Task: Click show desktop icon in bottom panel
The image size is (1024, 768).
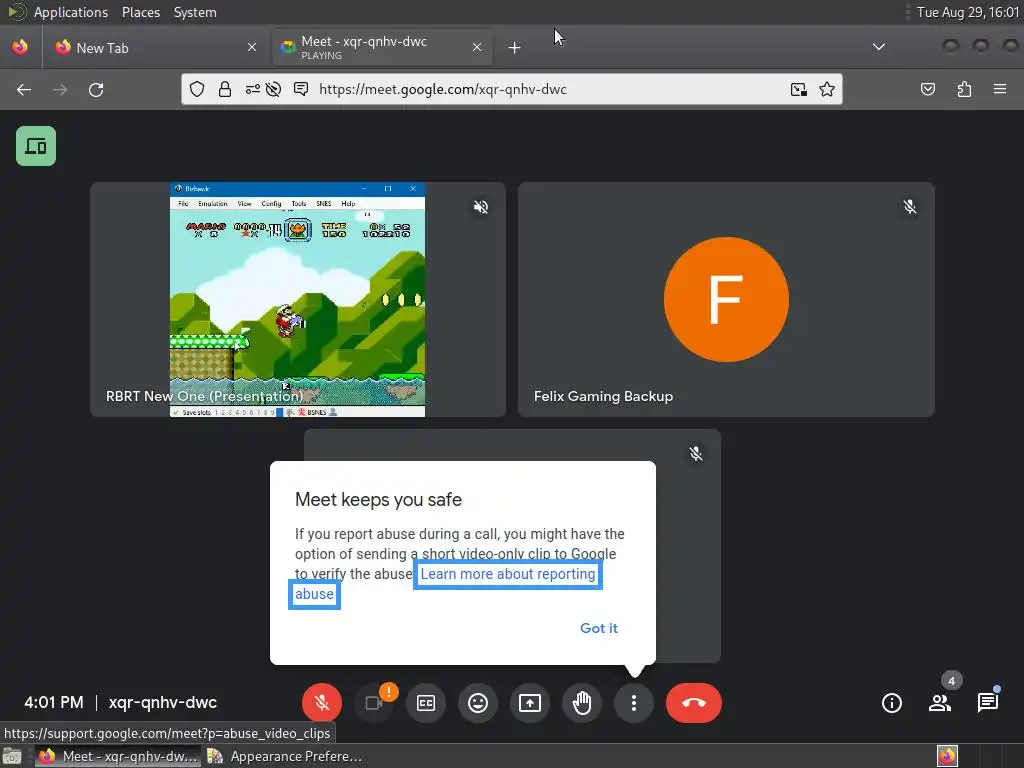Action: [x=12, y=756]
